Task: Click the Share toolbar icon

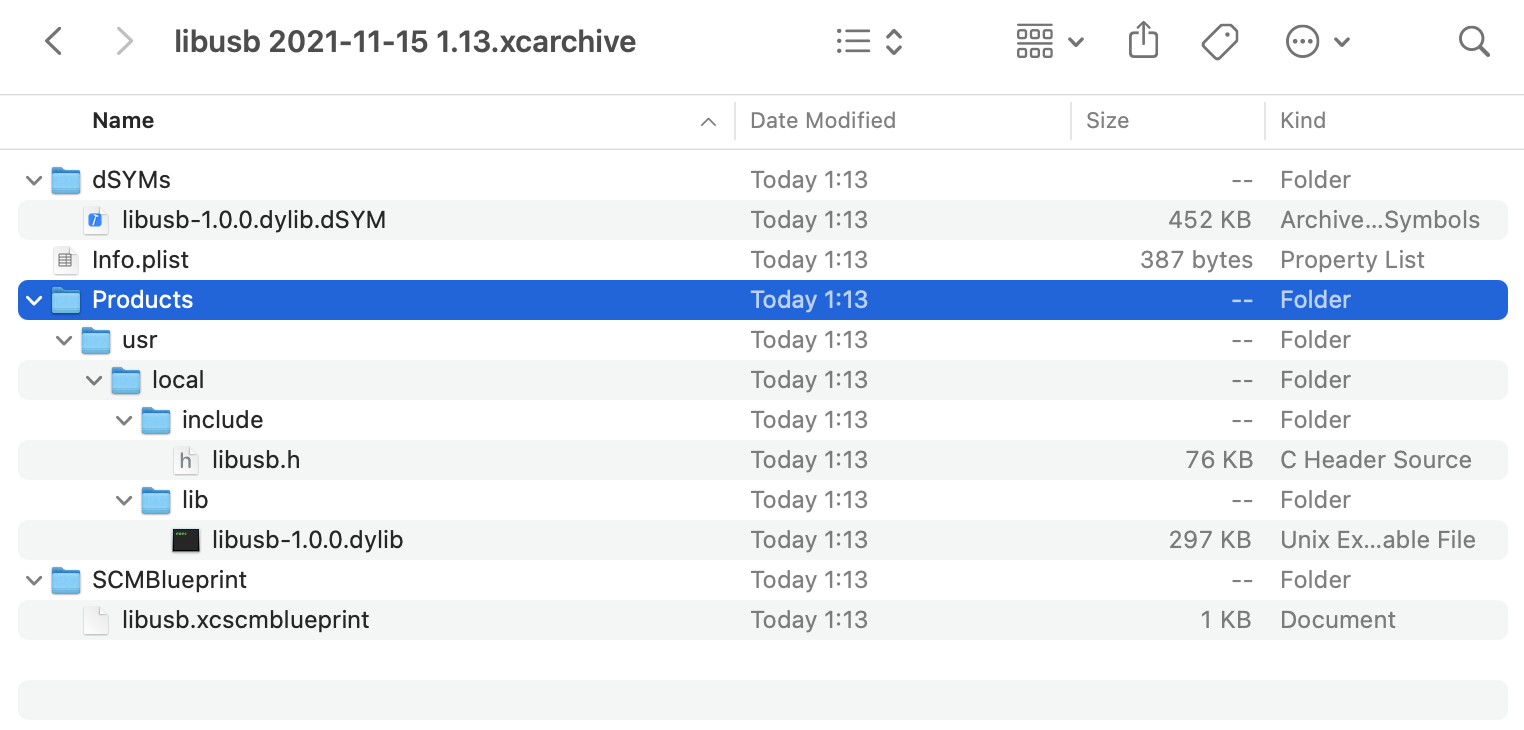Action: (1143, 41)
